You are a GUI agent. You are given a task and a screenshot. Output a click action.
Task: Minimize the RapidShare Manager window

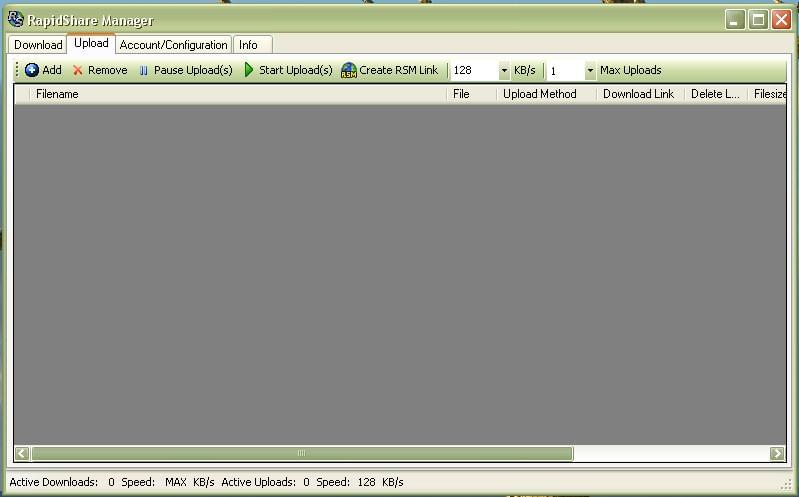tap(735, 20)
